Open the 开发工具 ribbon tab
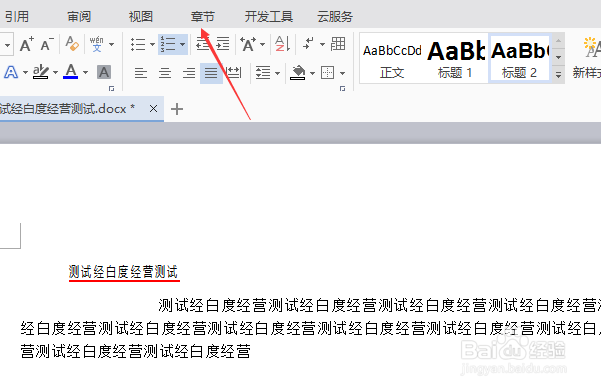This screenshot has height=390, width=601. [269, 16]
